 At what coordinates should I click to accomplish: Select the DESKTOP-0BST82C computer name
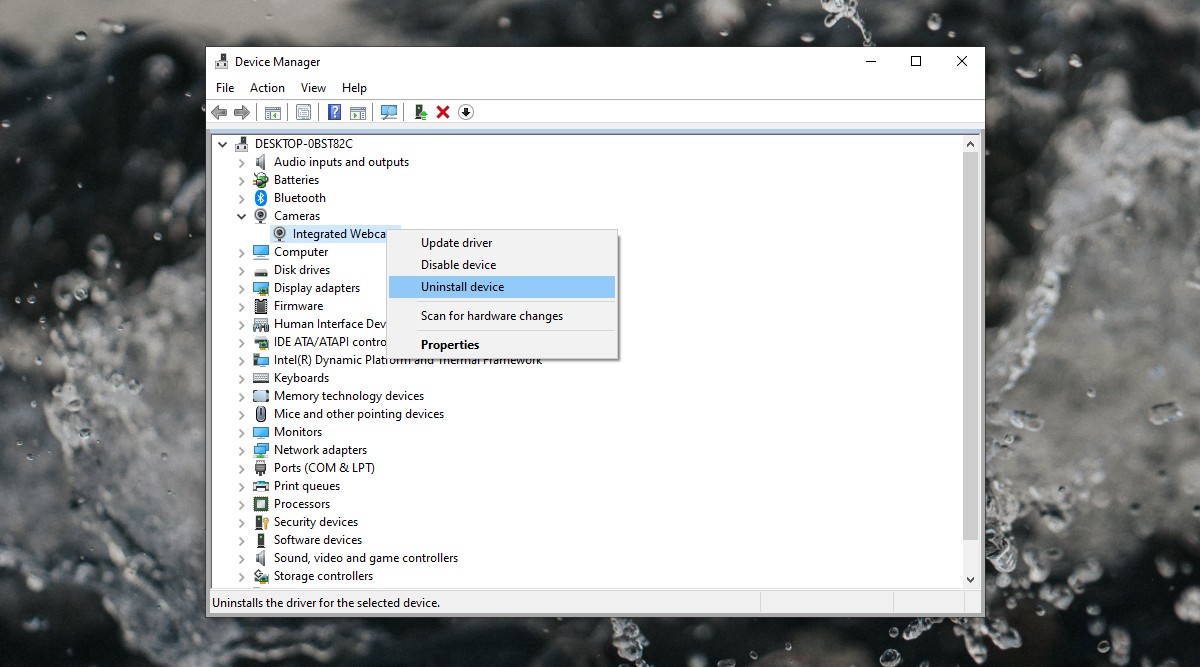(x=304, y=144)
